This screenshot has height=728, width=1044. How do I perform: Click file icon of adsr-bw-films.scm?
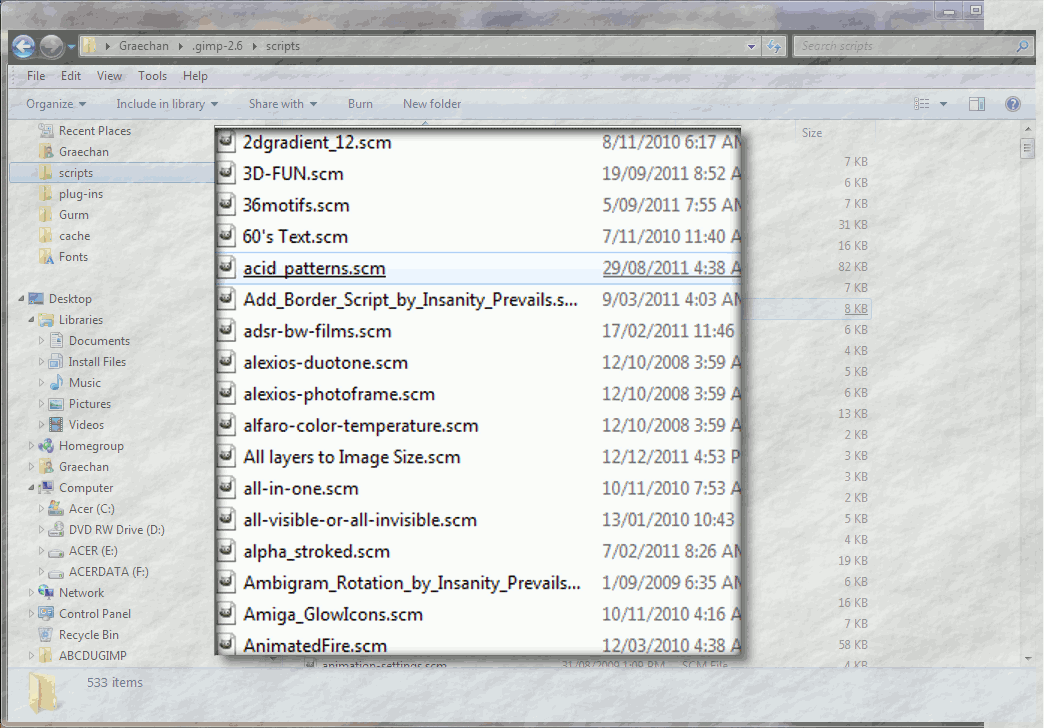coord(226,330)
